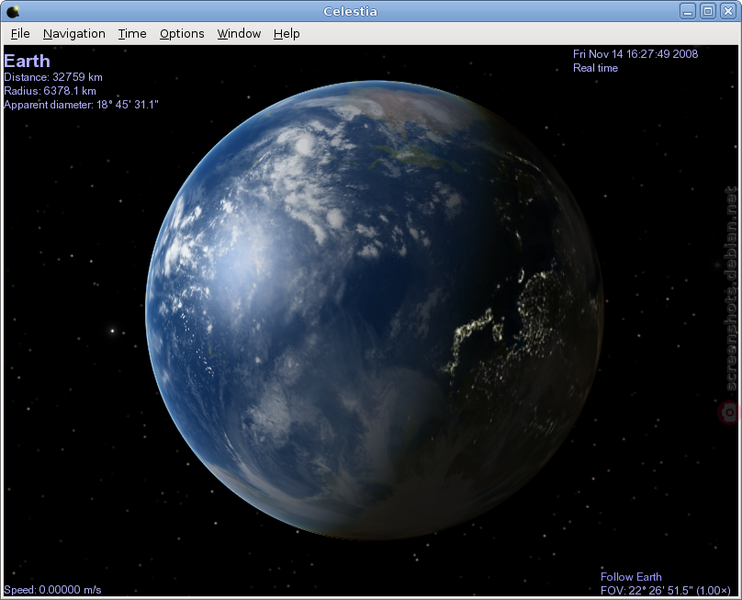Viewport: 742px width, 600px height.
Task: Minimize the Celestia window
Action: [x=688, y=11]
